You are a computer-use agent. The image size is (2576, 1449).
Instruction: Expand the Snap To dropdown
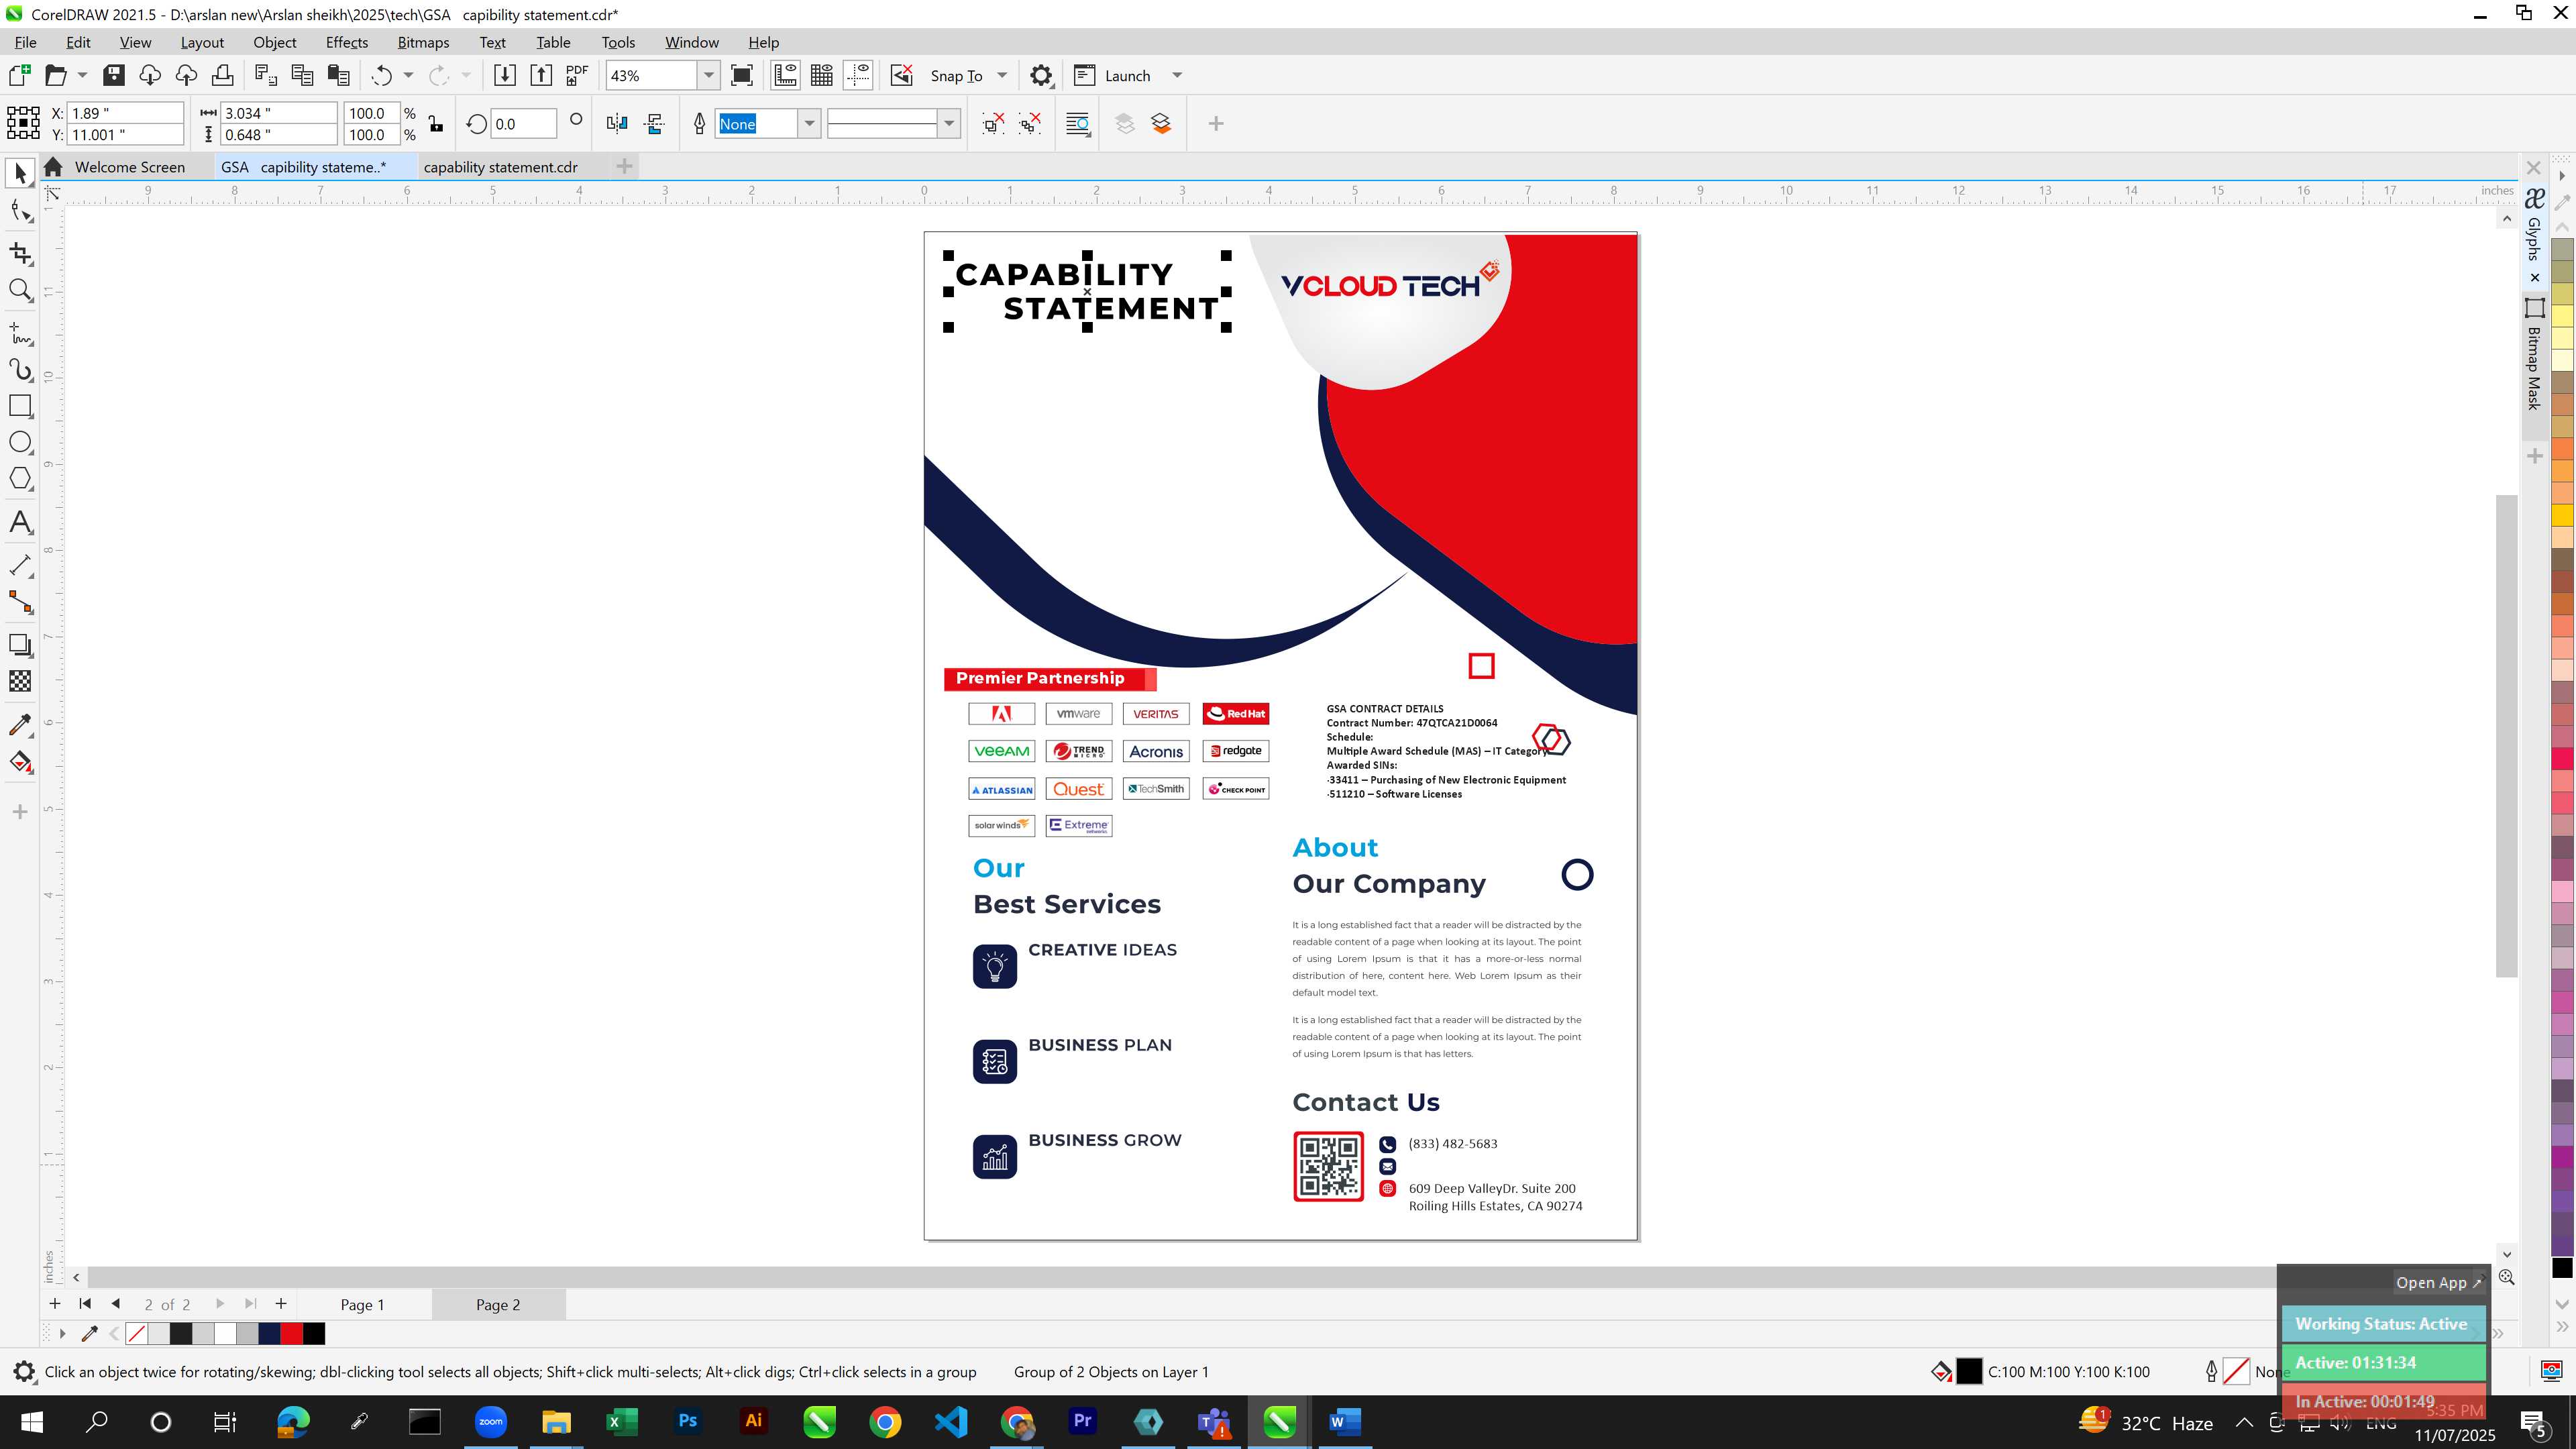click(1002, 75)
